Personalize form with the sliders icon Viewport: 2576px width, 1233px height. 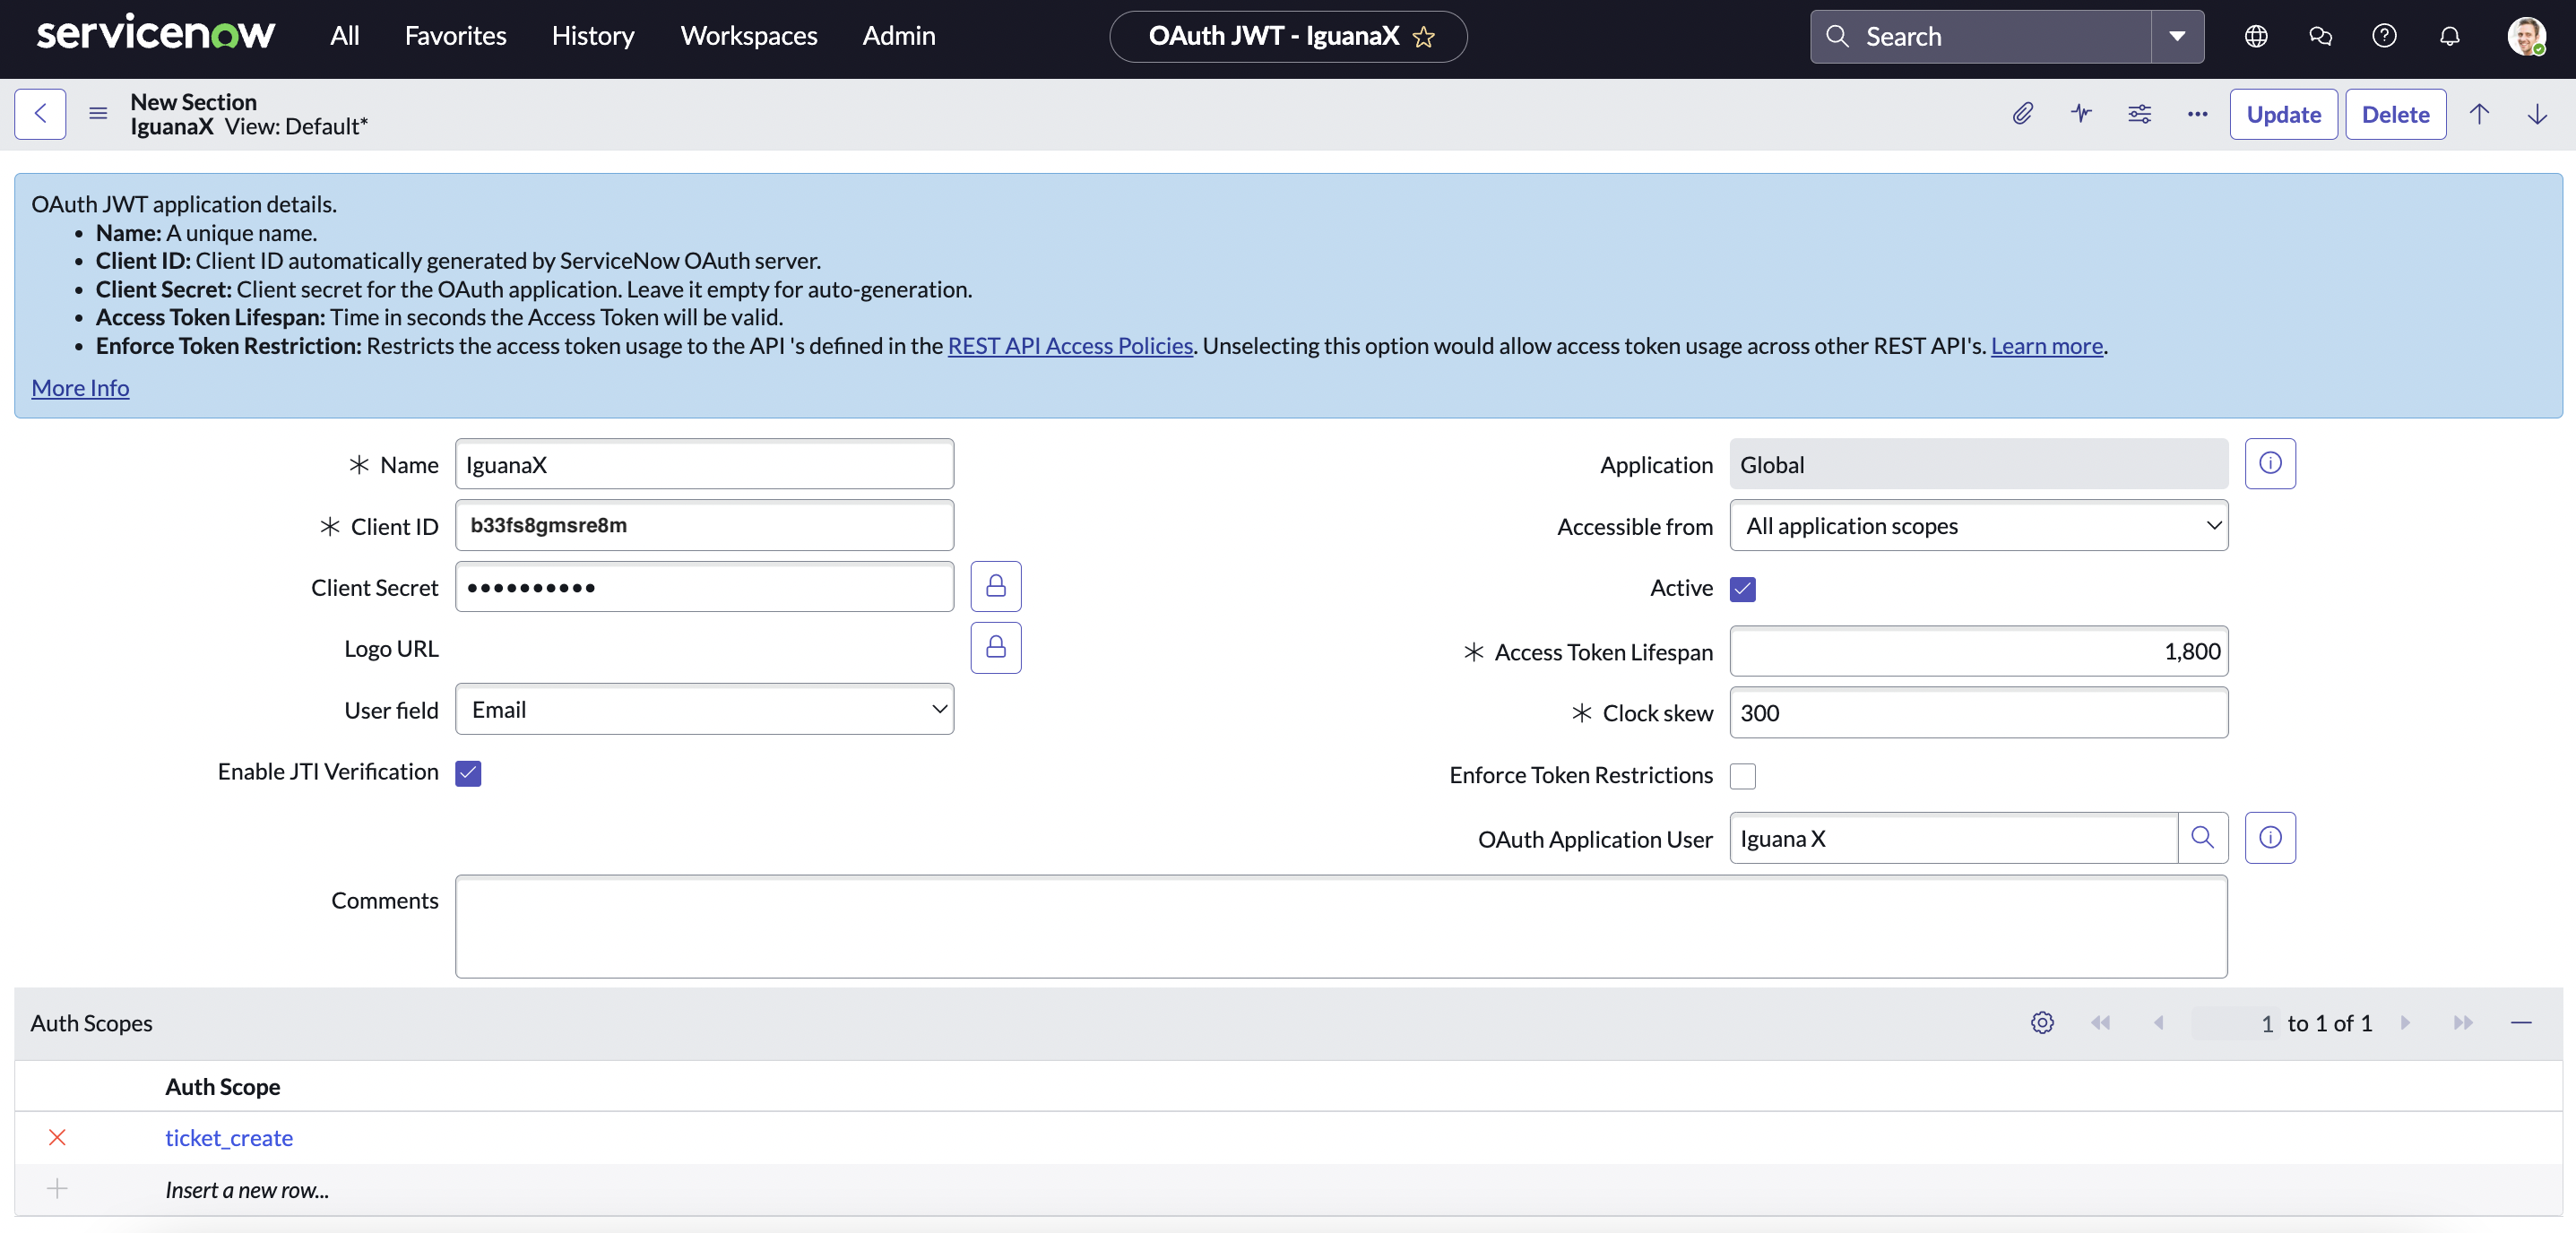point(2139,114)
